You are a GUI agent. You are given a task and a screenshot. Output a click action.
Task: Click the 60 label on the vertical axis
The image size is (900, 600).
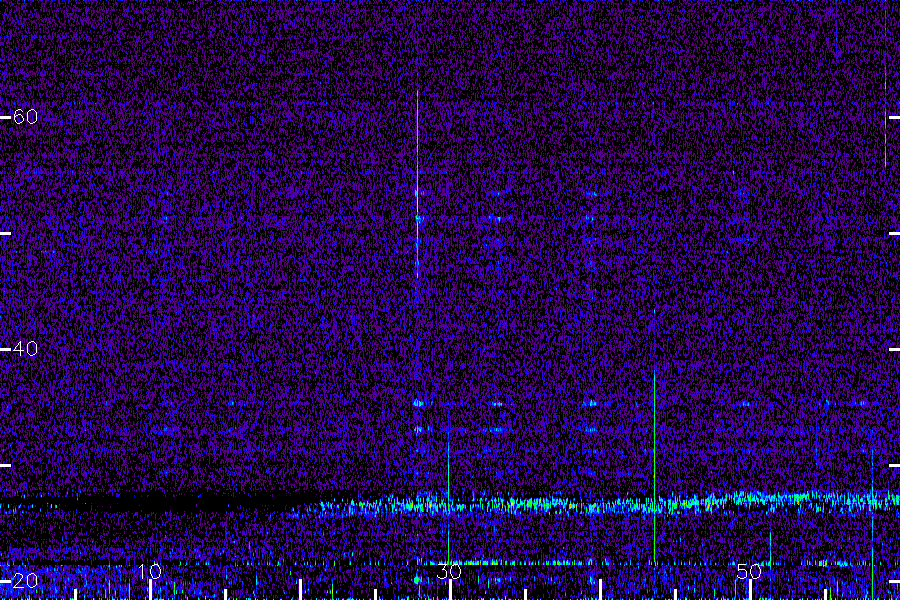(x=25, y=117)
